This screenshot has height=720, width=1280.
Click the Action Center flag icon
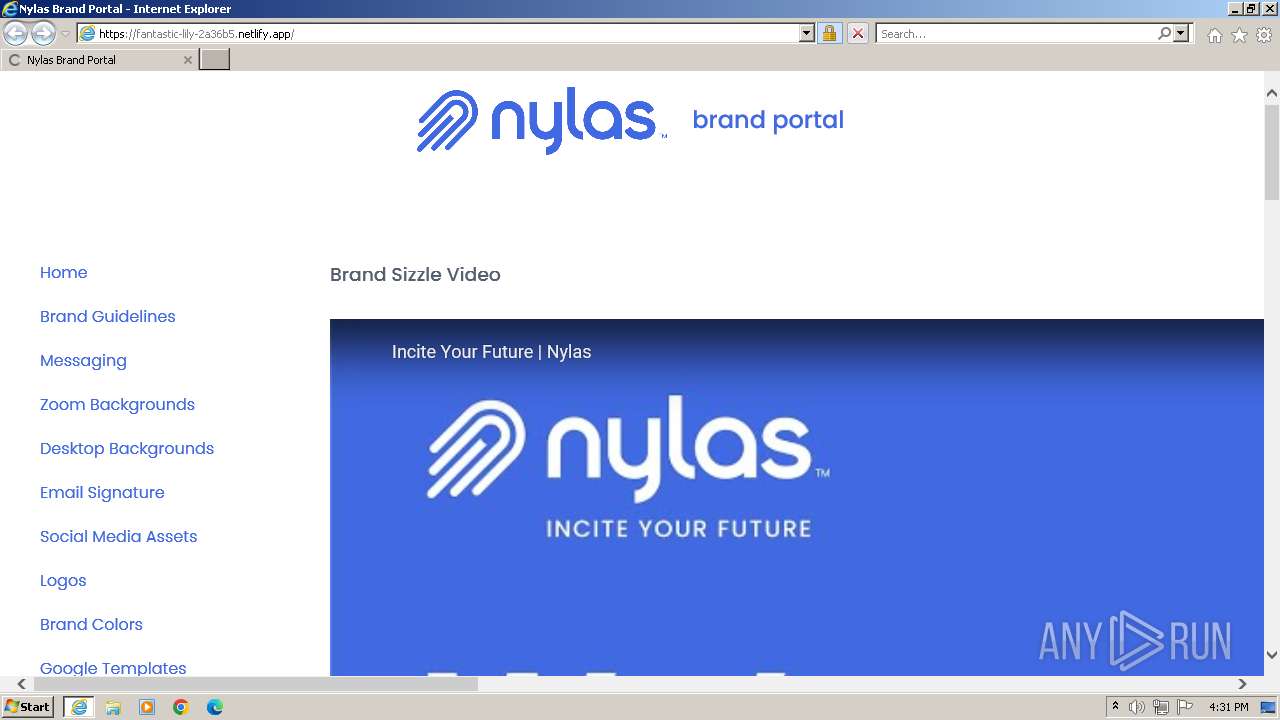1185,707
